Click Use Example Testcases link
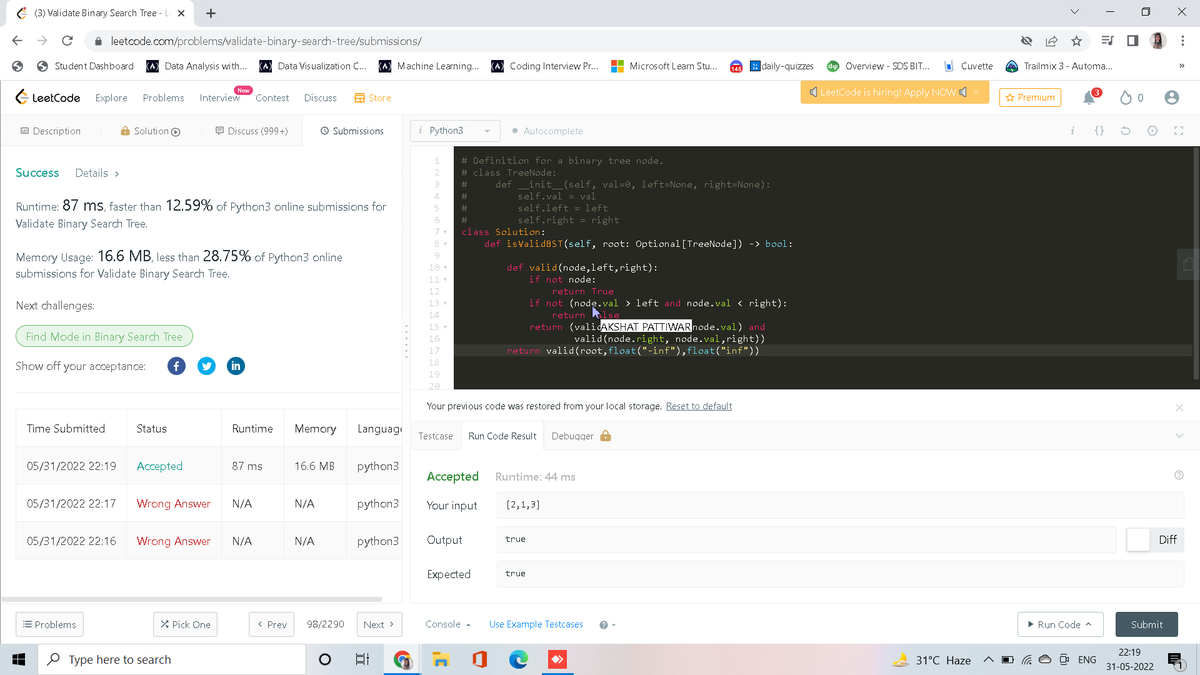The width and height of the screenshot is (1200, 675). click(536, 625)
